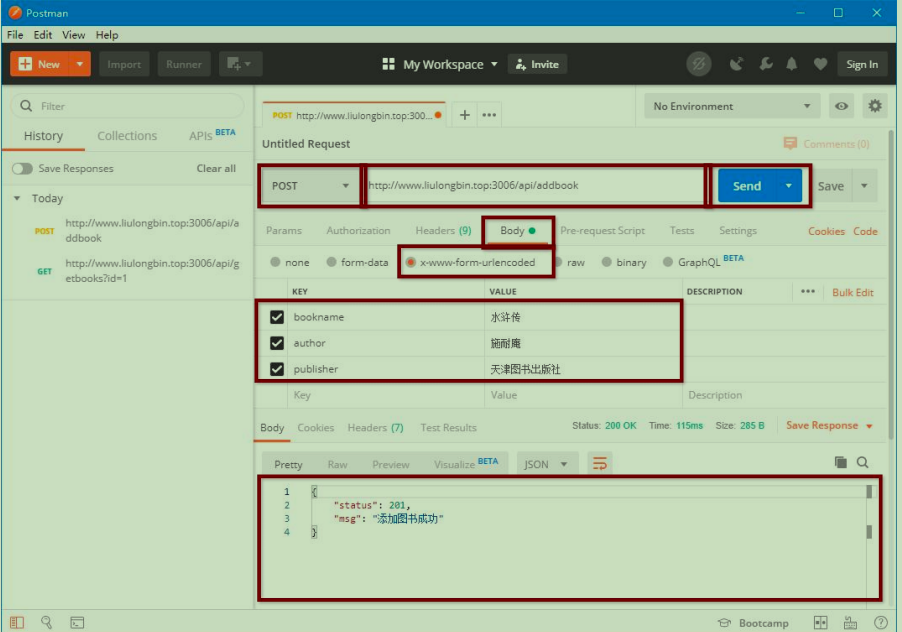The width and height of the screenshot is (902, 632).
Task: Click the sync status circle icon
Action: coord(698,64)
